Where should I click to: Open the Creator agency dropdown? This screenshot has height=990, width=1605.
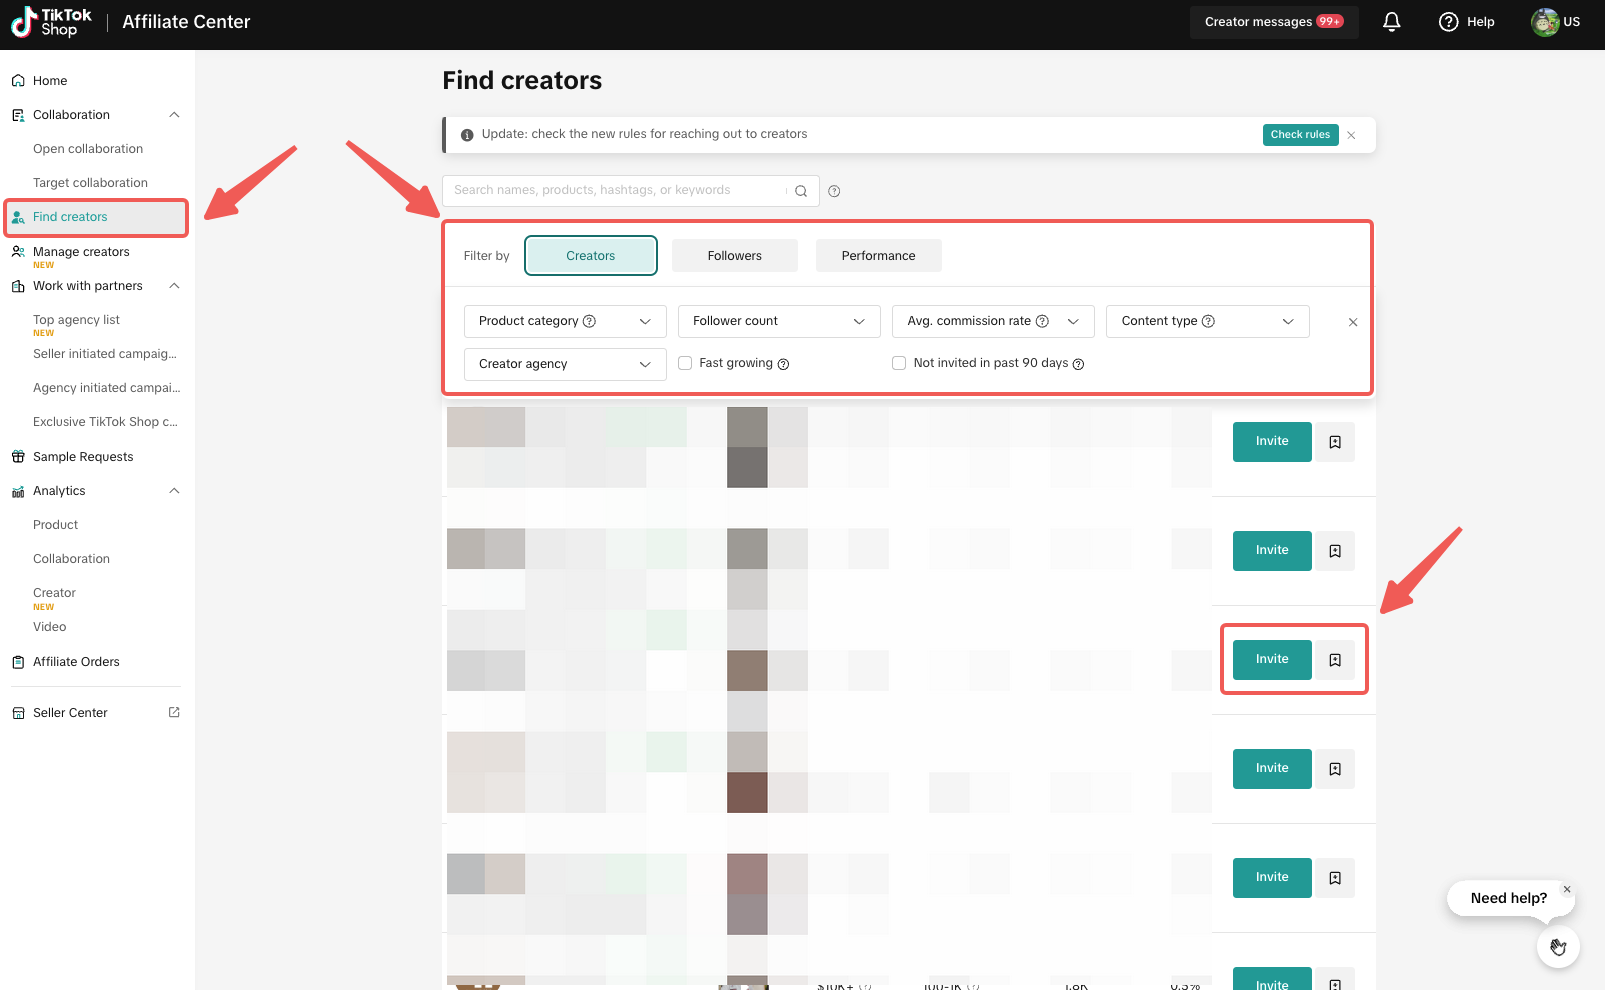[564, 364]
